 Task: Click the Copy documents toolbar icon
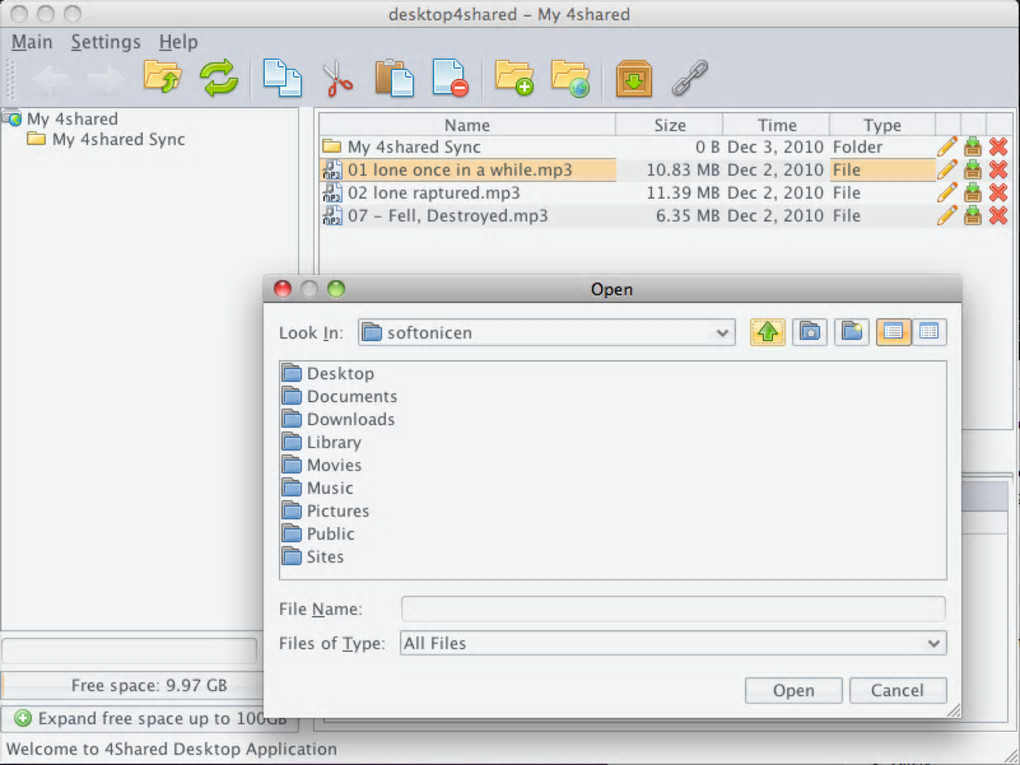pos(282,78)
